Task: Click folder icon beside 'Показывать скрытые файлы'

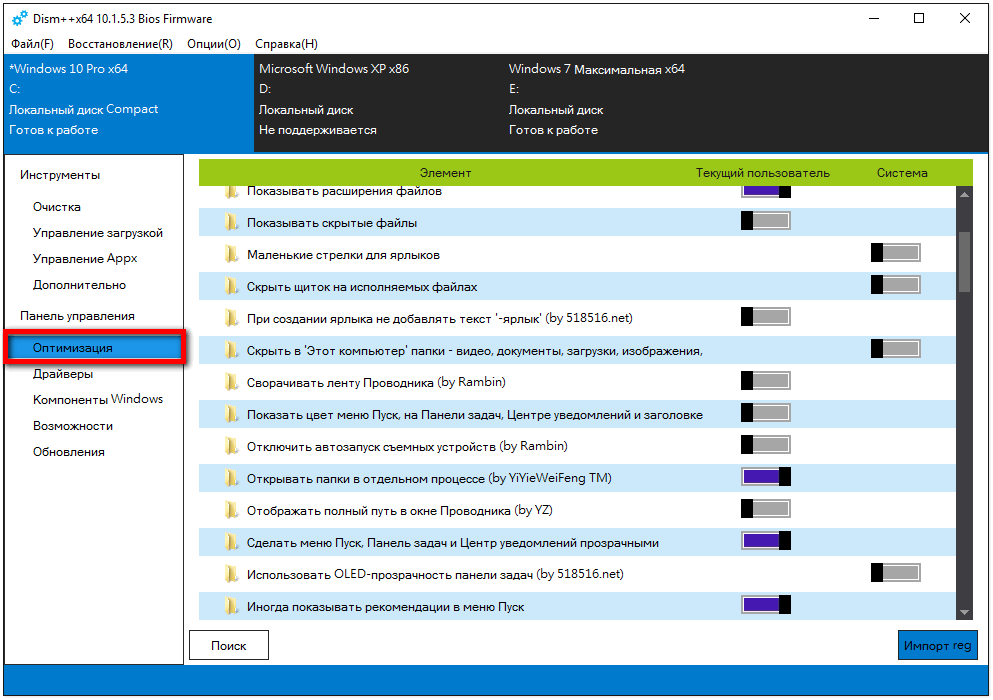Action: tap(232, 223)
